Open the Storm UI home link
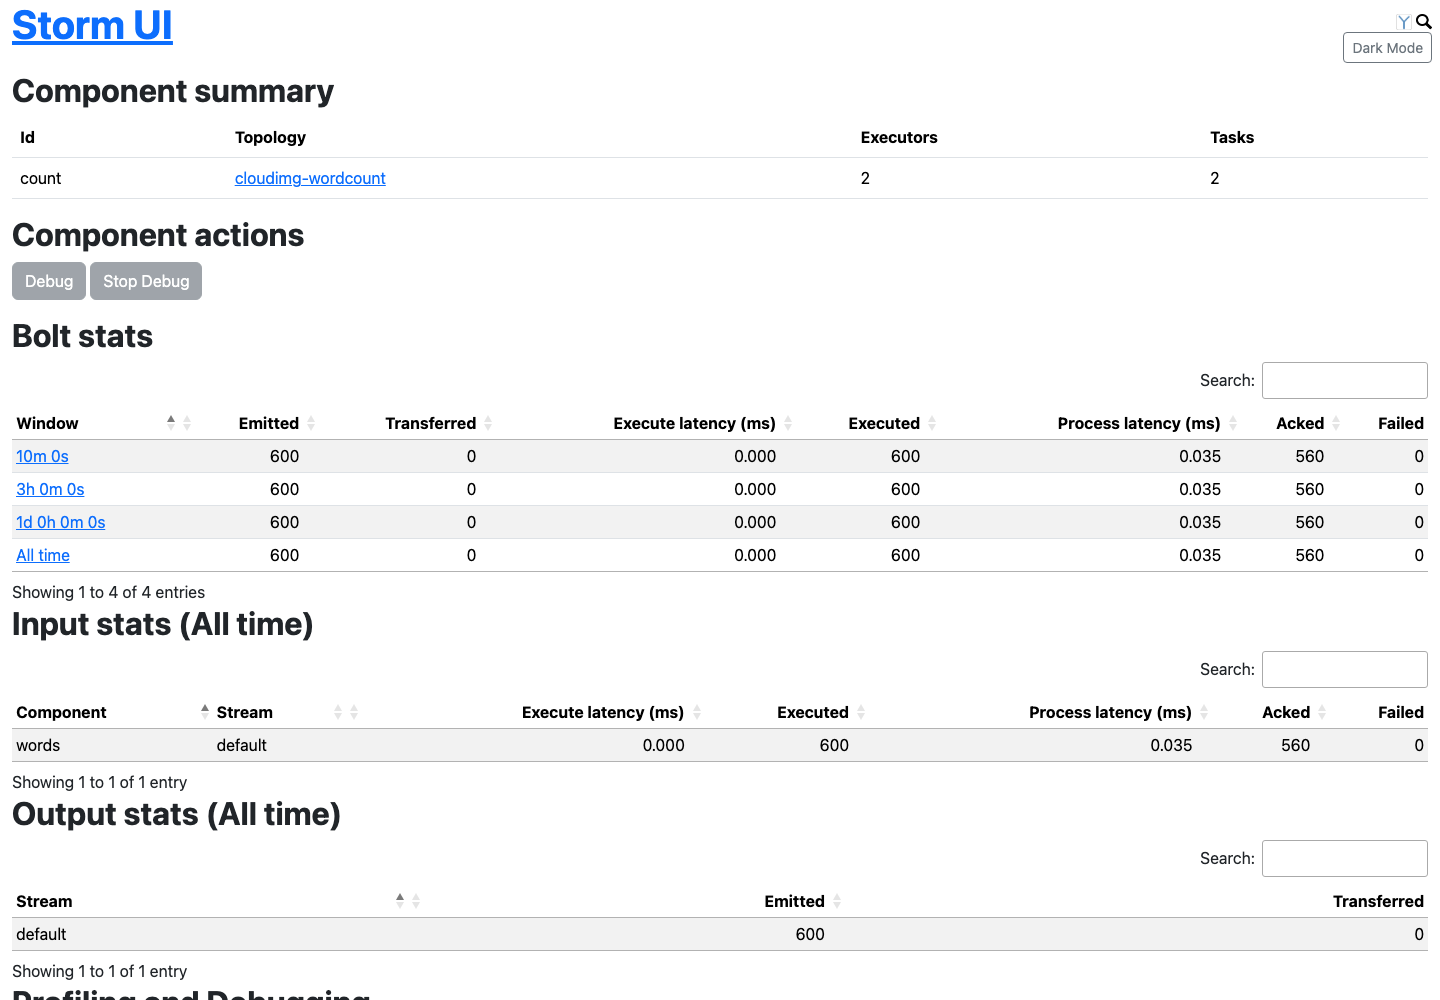The height and width of the screenshot is (1000, 1440). [92, 25]
